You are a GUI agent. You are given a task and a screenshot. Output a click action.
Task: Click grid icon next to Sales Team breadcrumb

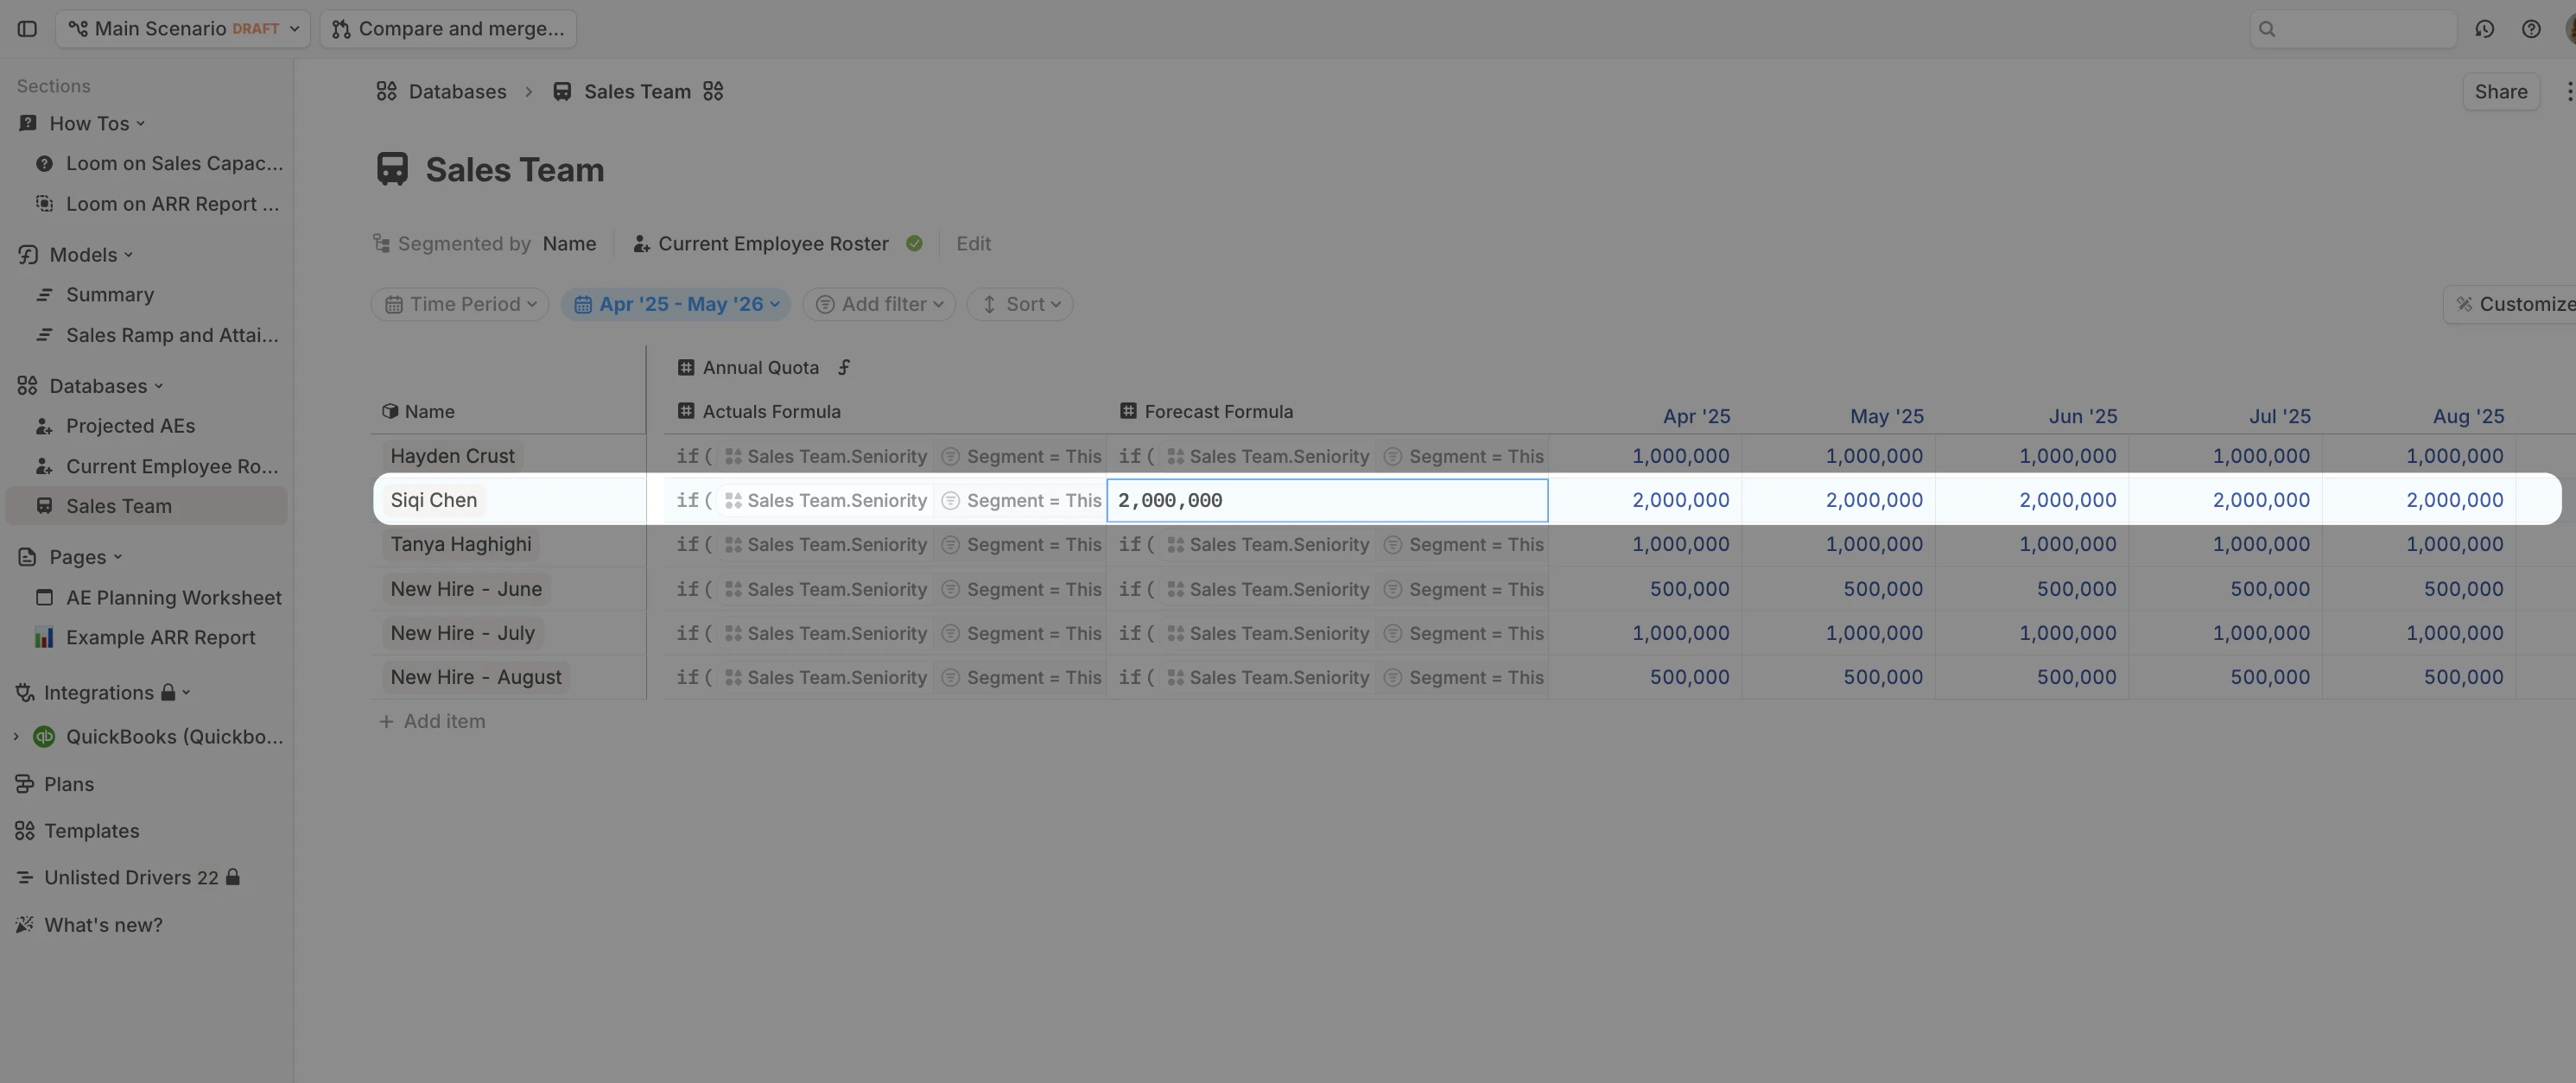(x=713, y=92)
